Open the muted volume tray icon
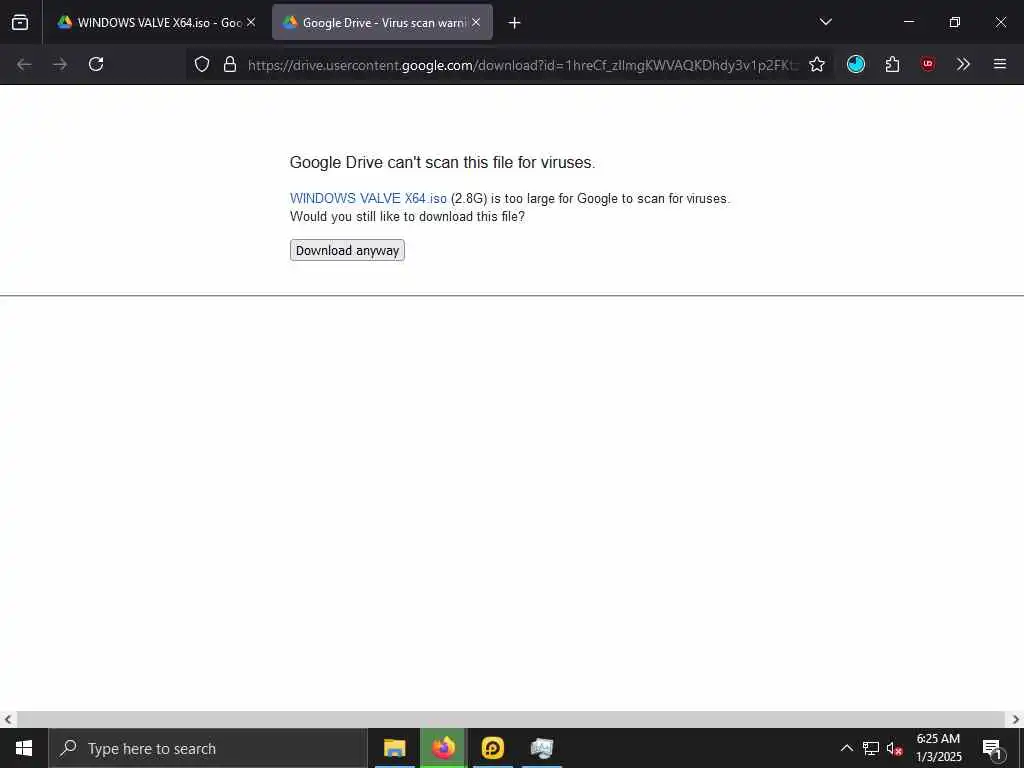The width and height of the screenshot is (1024, 768). click(x=895, y=748)
